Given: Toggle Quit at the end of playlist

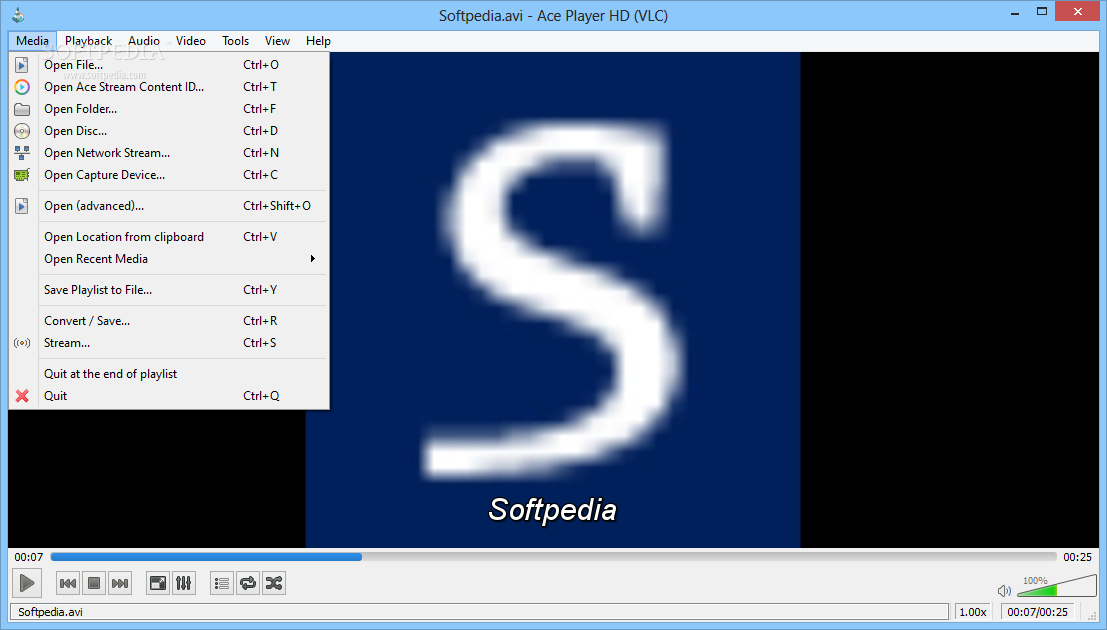Looking at the screenshot, I should coord(169,374).
